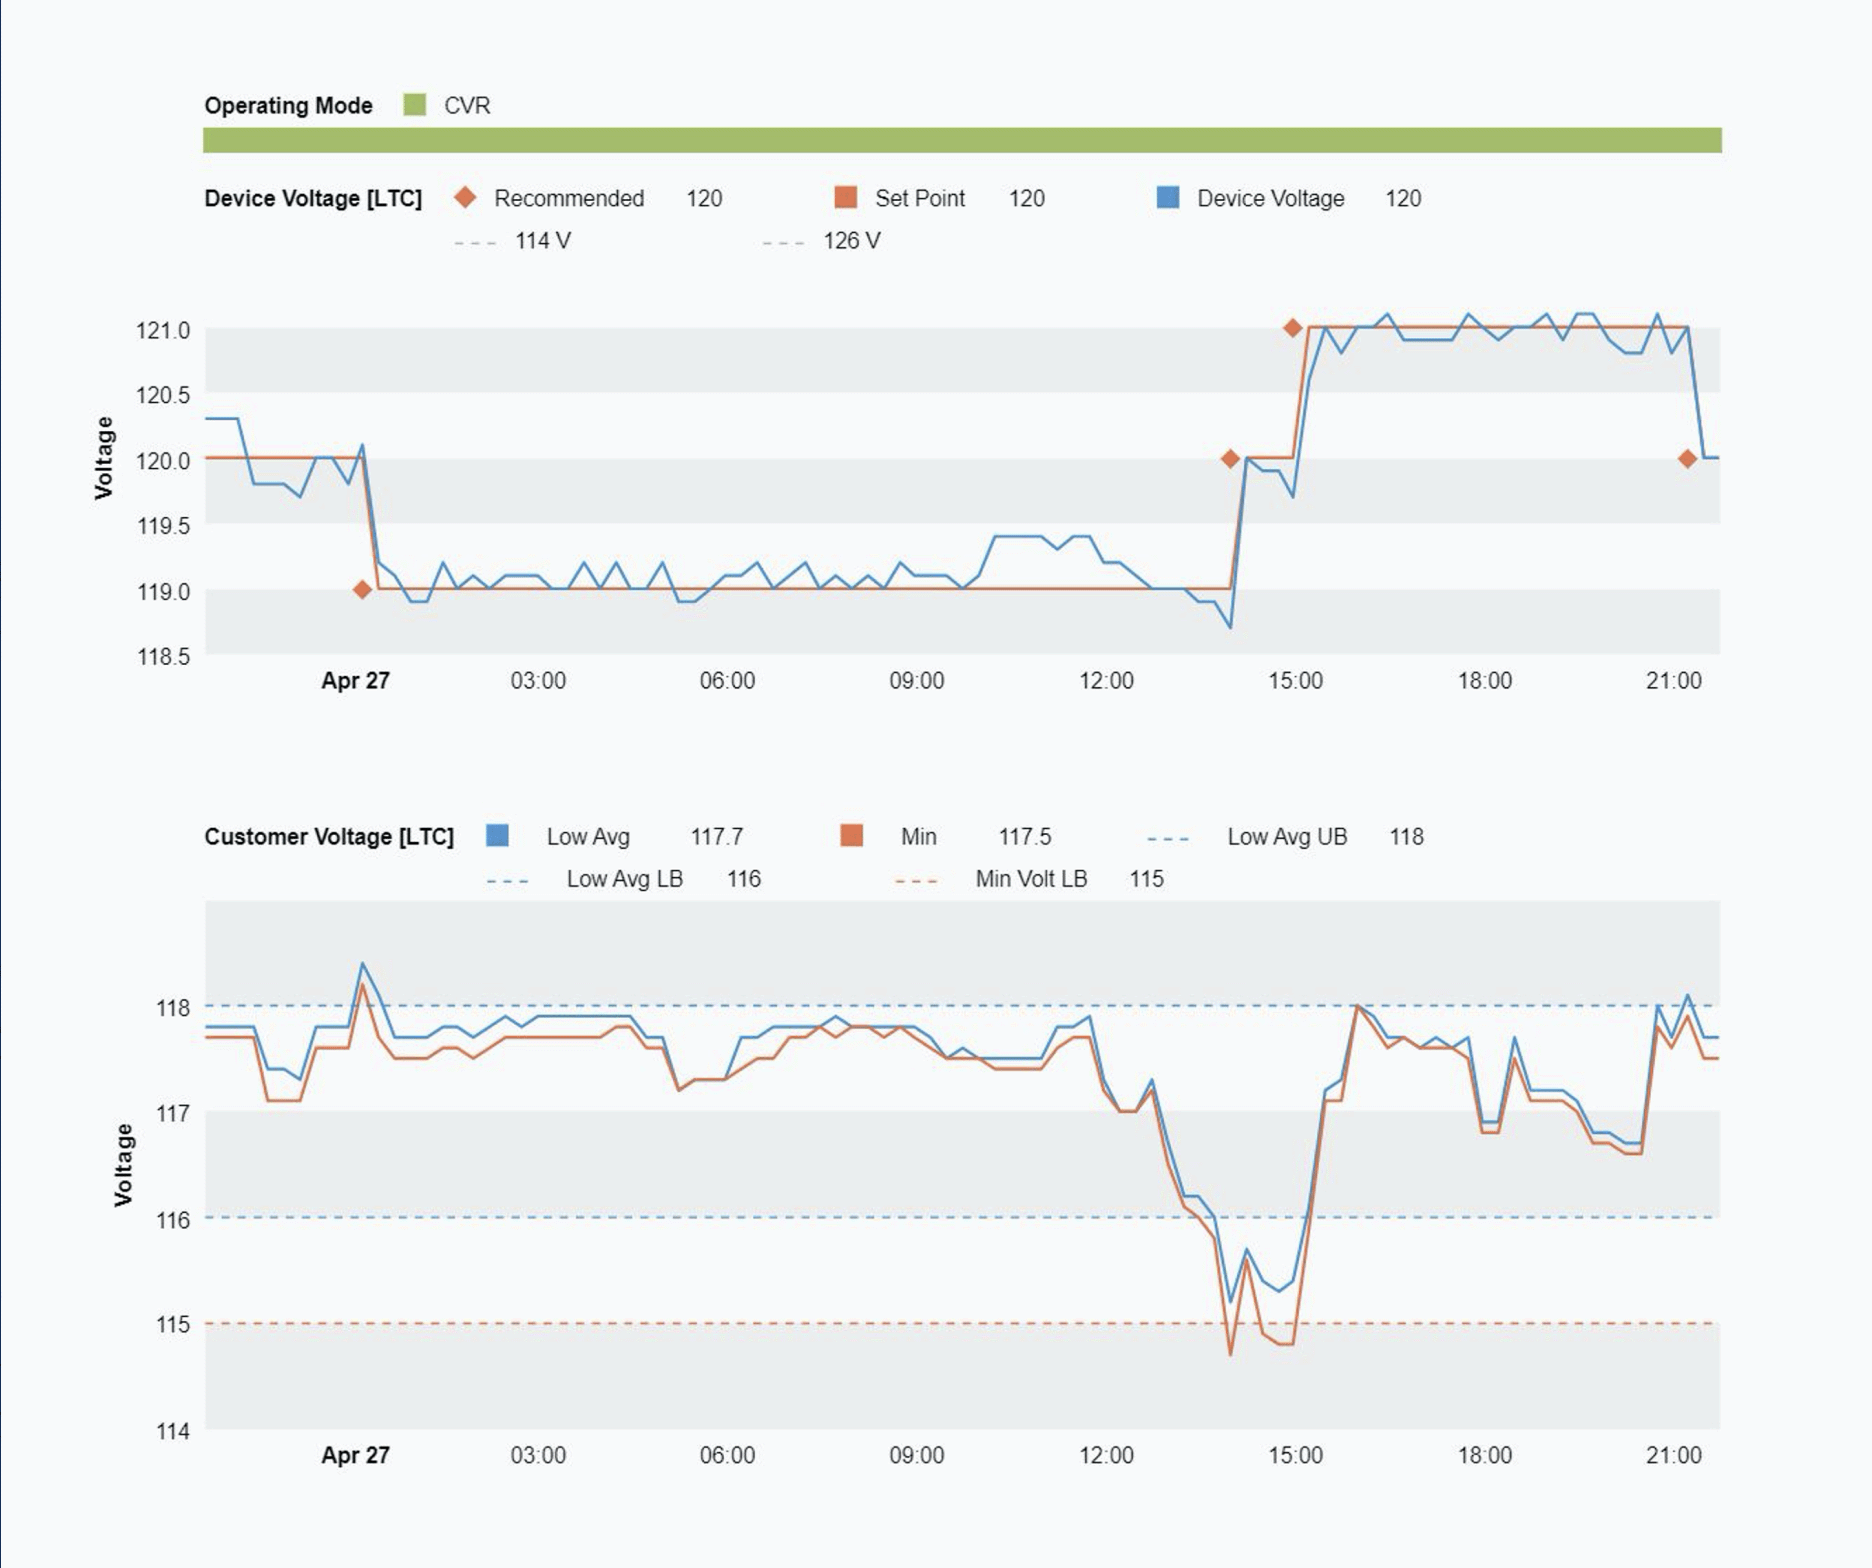Click the Low Avg blue square legend icon

pyautogui.click(x=497, y=836)
